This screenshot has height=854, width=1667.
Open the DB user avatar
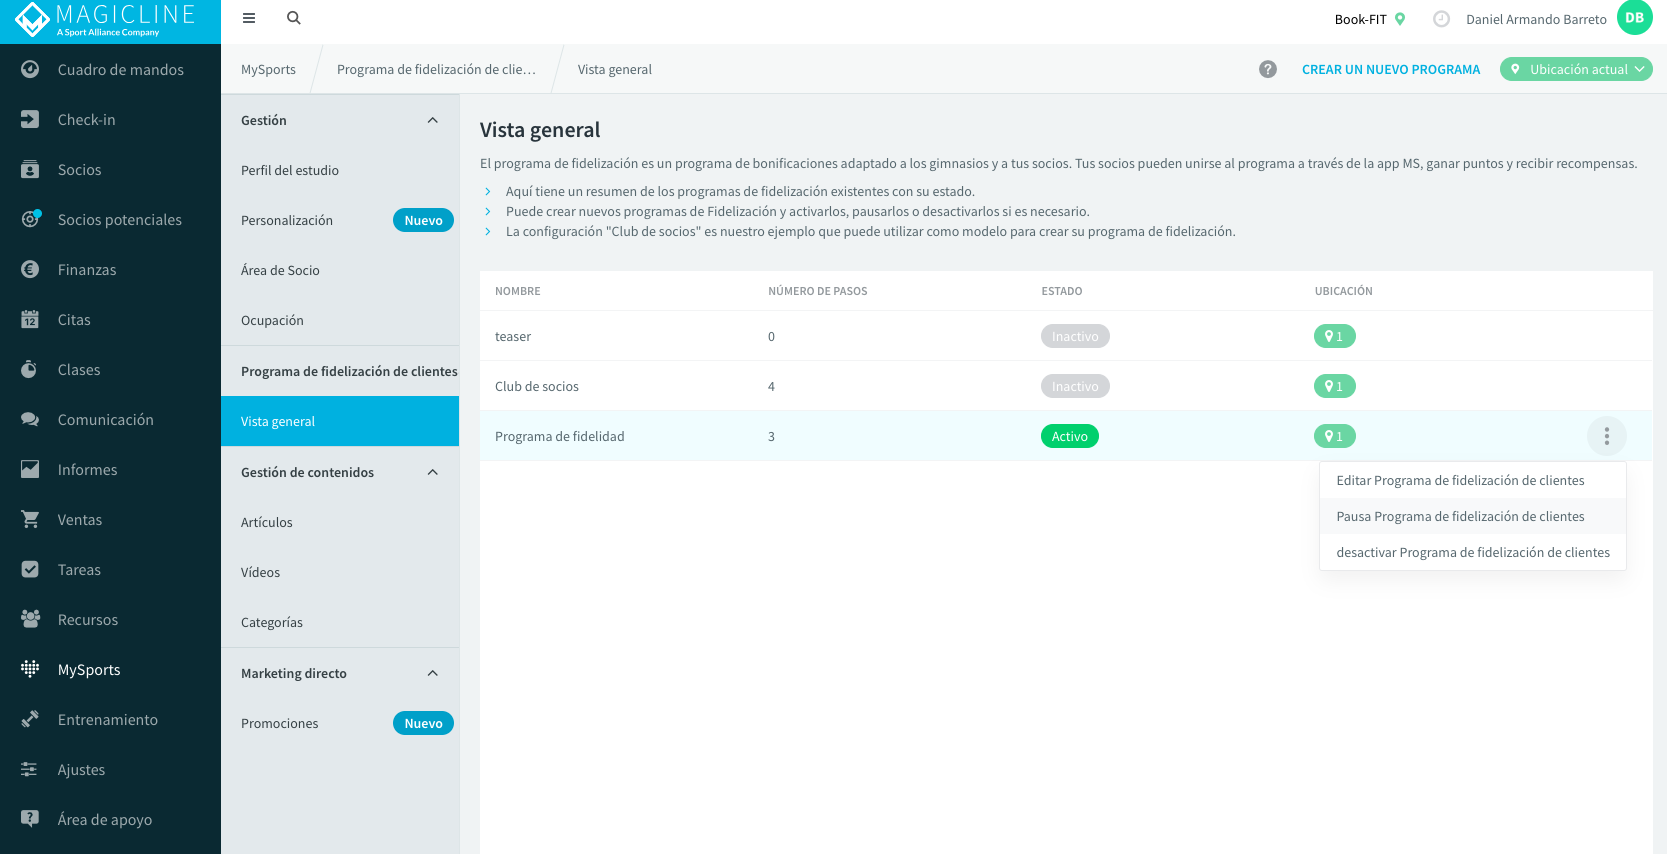[1635, 18]
